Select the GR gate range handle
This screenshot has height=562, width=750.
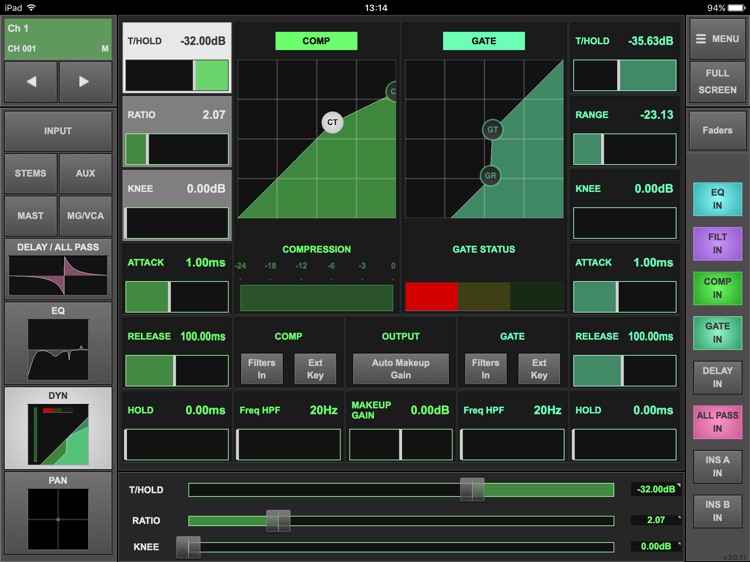point(490,176)
